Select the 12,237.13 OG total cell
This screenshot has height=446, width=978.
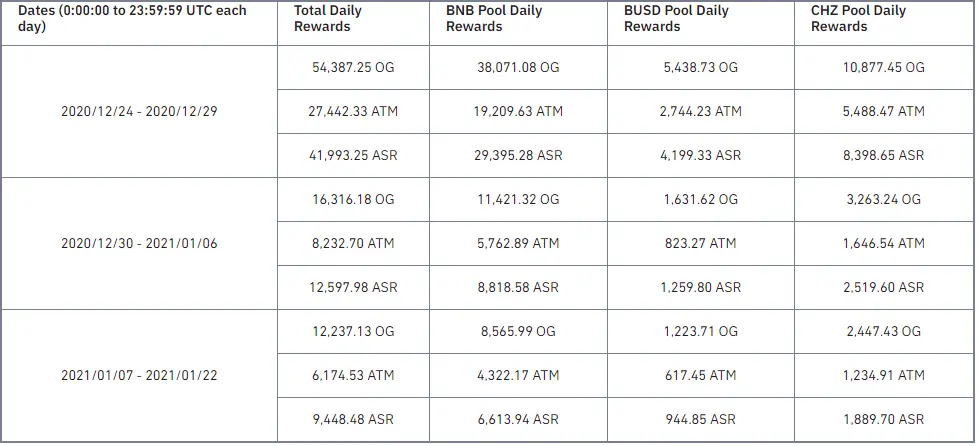353,331
